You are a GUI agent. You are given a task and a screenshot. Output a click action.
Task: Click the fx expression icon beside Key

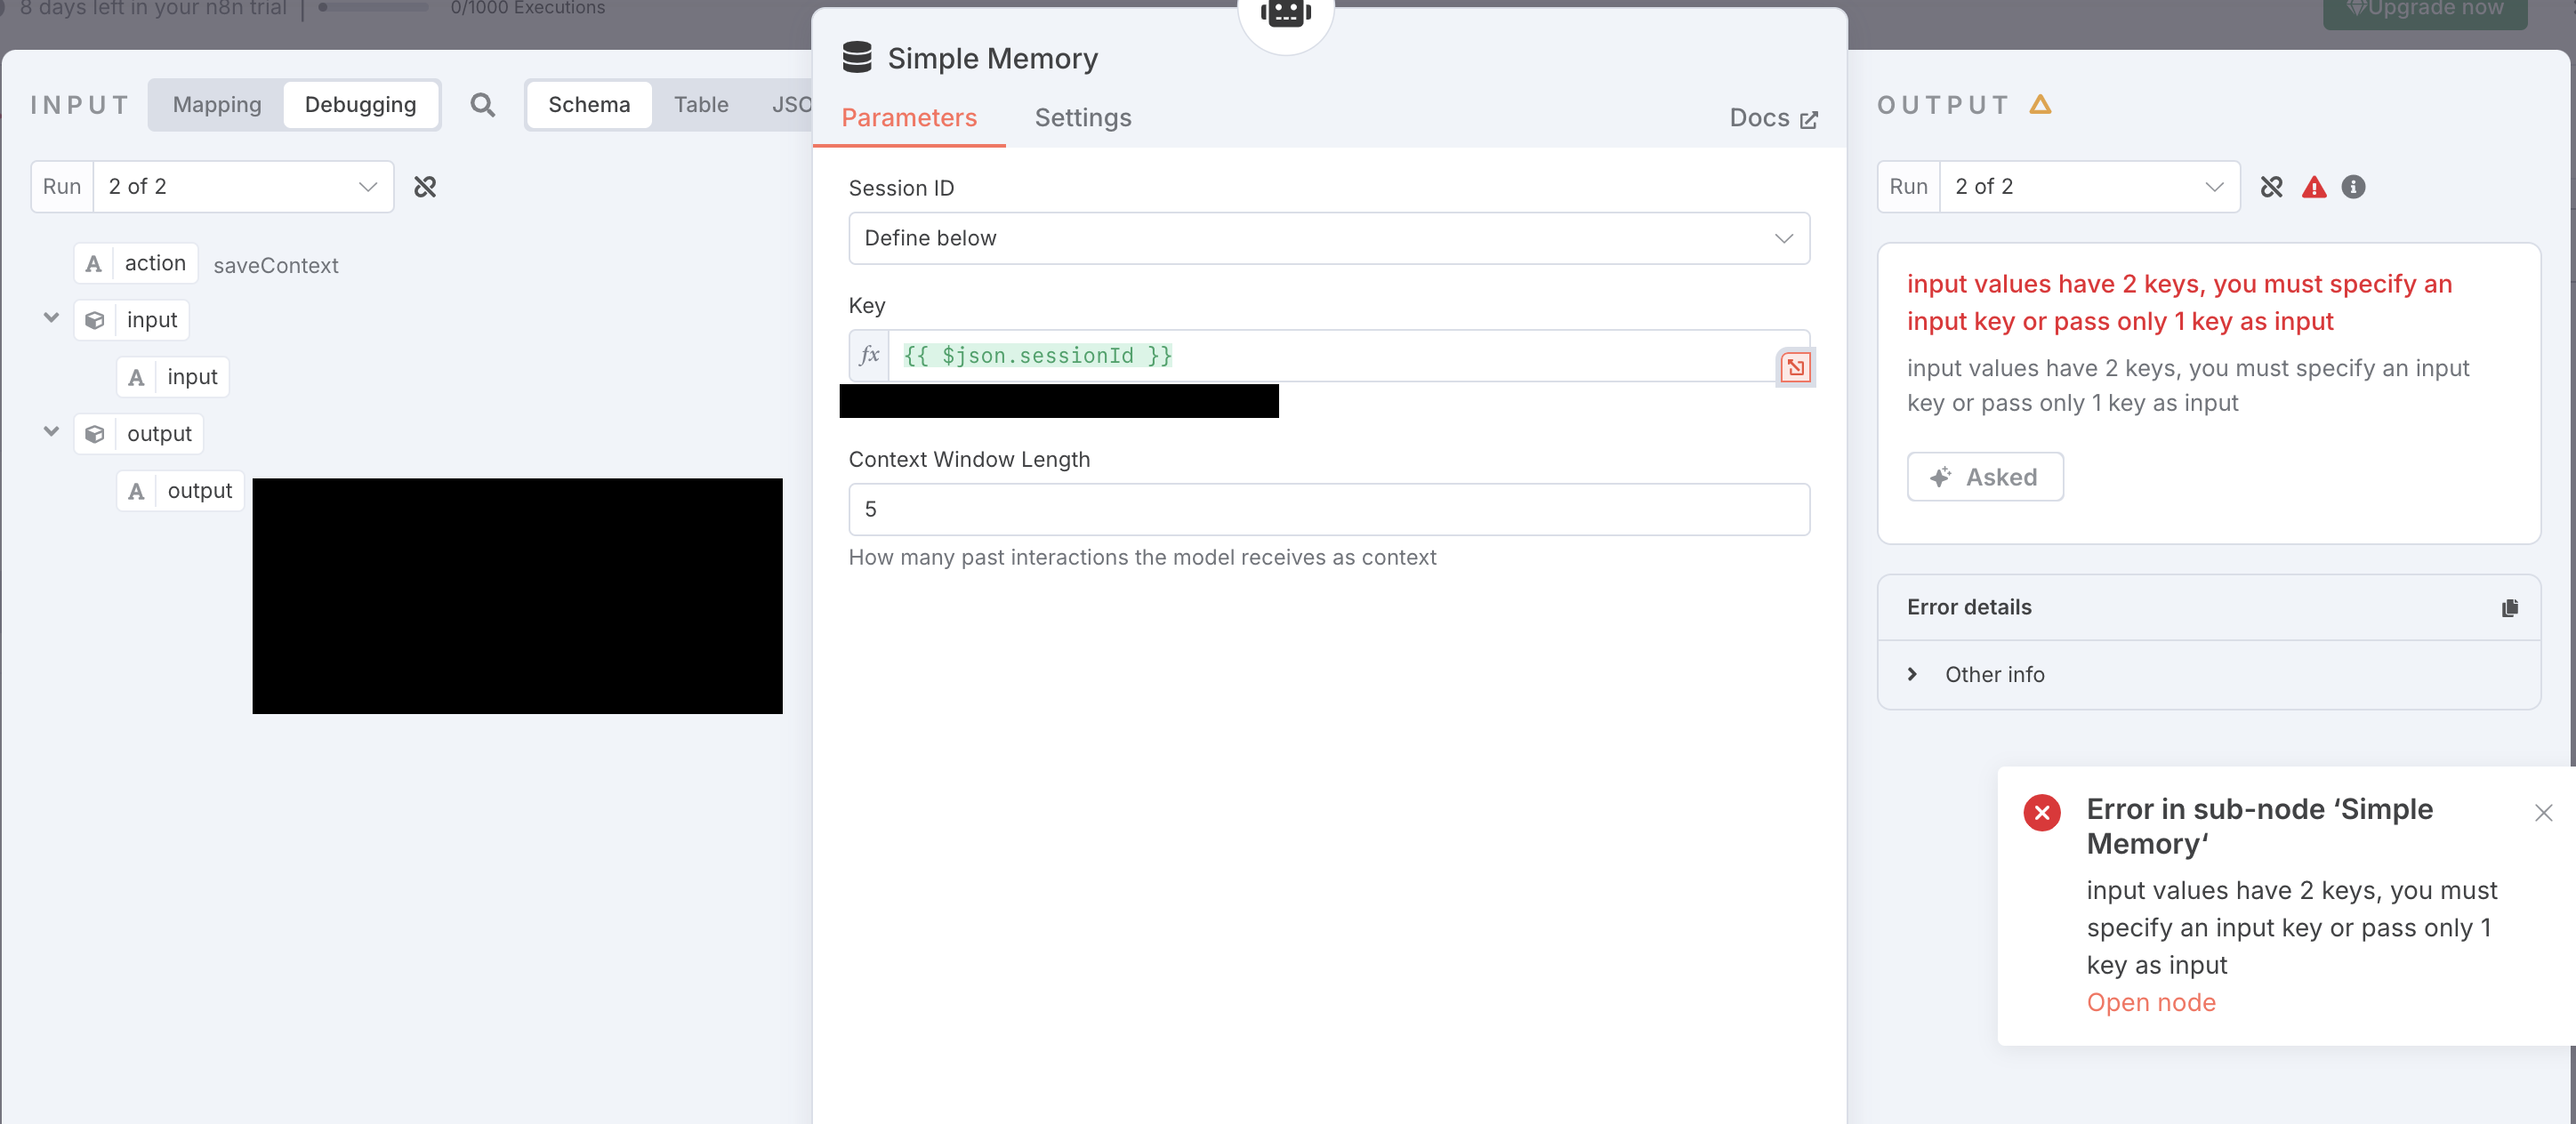click(869, 355)
